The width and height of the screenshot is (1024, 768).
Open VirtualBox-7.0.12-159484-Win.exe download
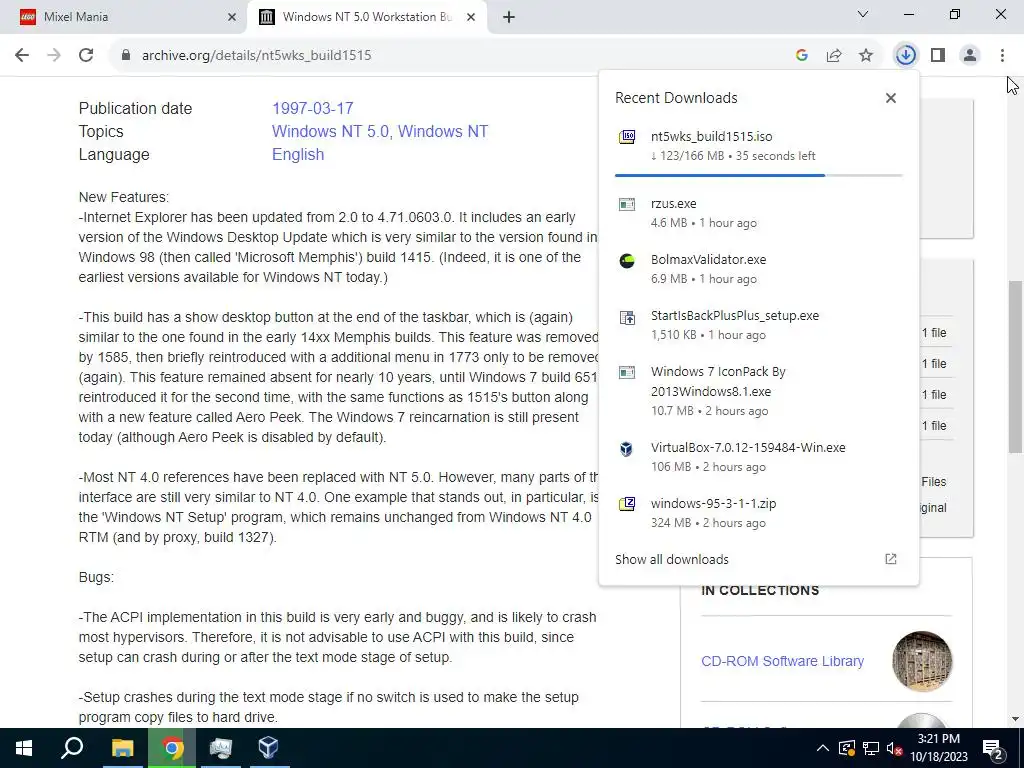click(x=758, y=457)
